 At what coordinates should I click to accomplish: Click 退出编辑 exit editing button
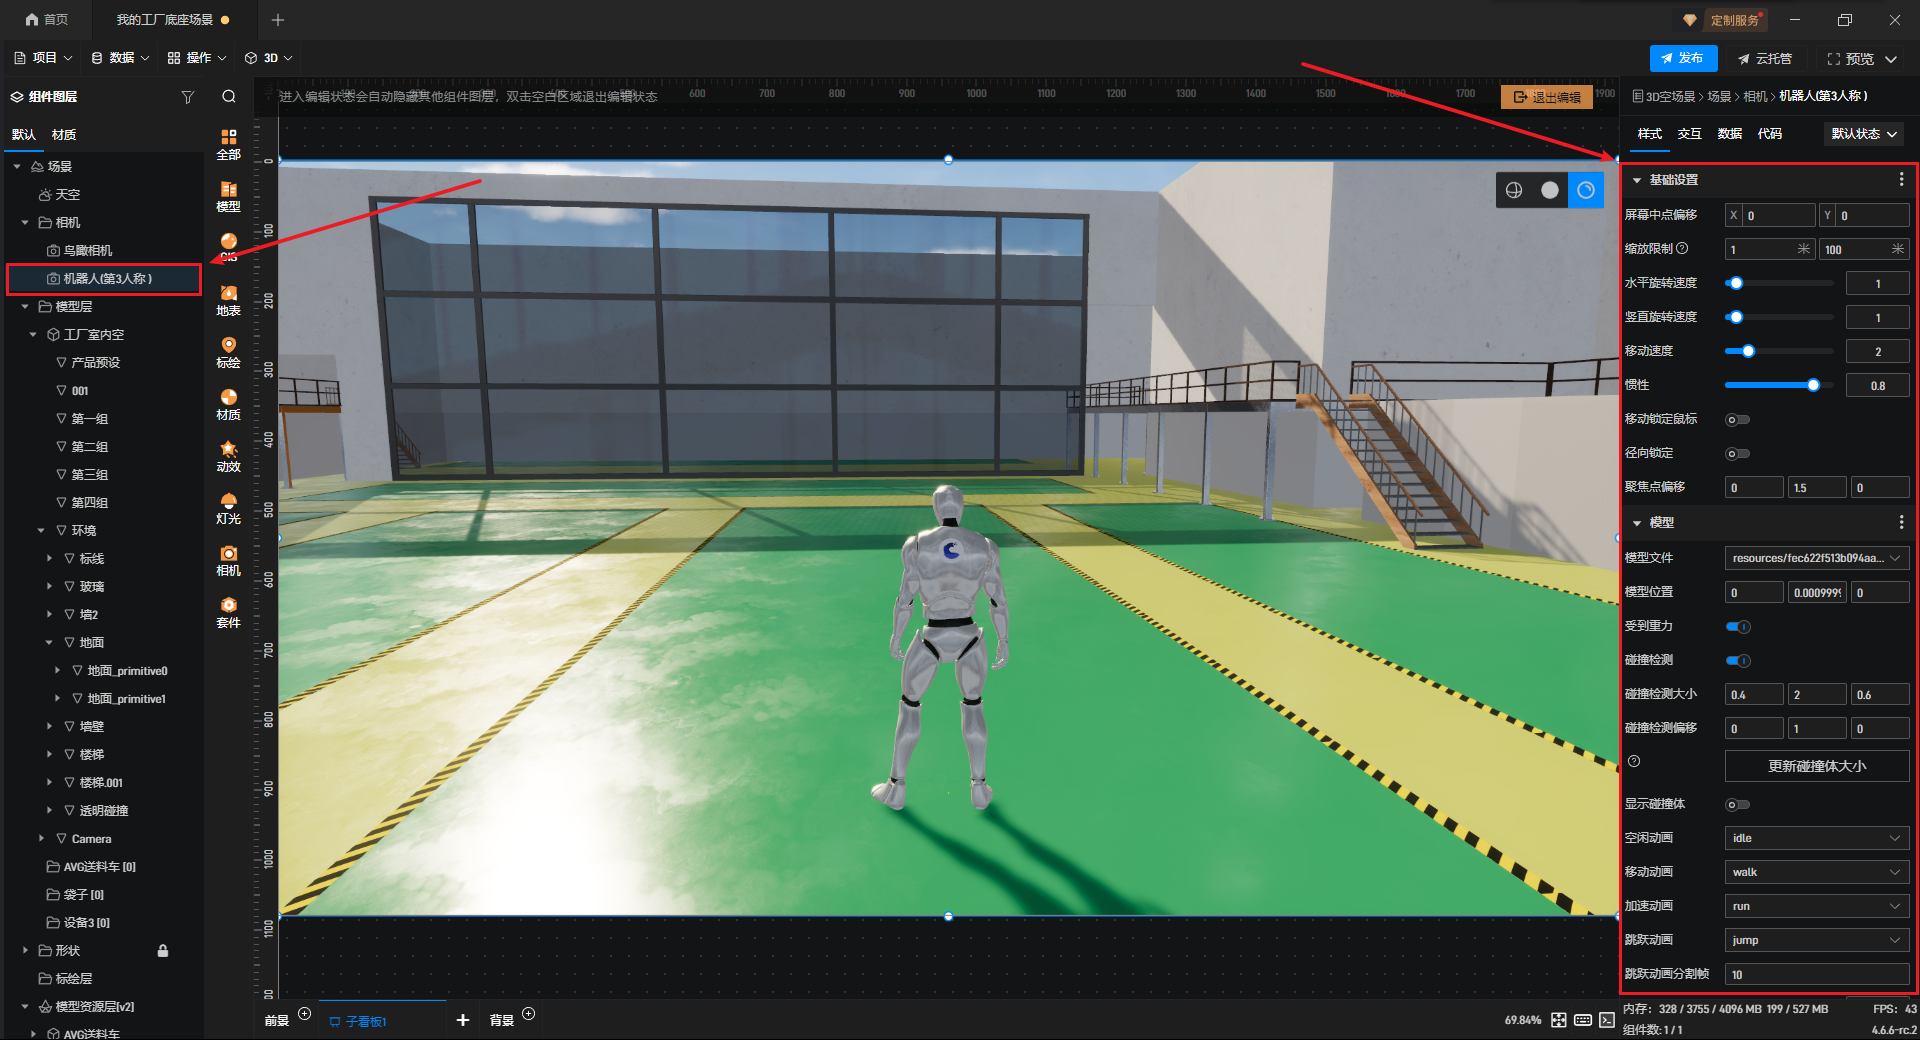1547,97
